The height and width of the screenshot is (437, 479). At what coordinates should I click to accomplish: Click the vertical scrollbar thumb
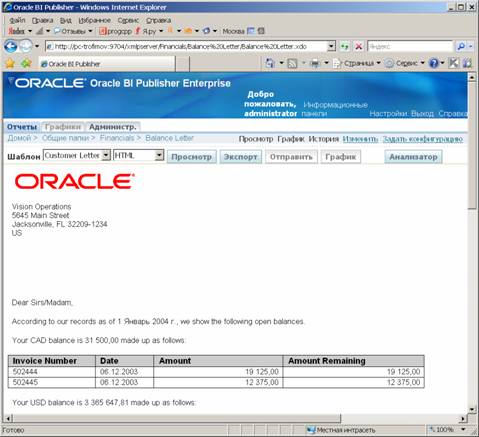472,145
